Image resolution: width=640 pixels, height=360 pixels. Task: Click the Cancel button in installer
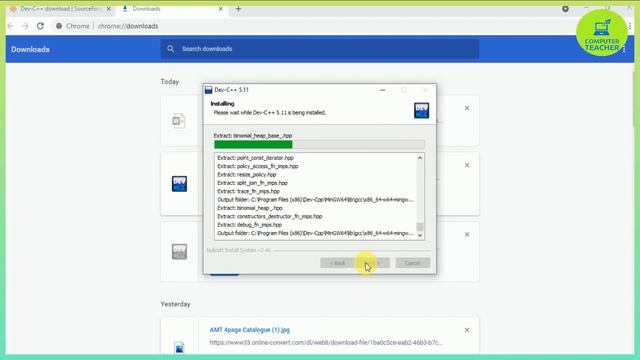[x=413, y=263]
